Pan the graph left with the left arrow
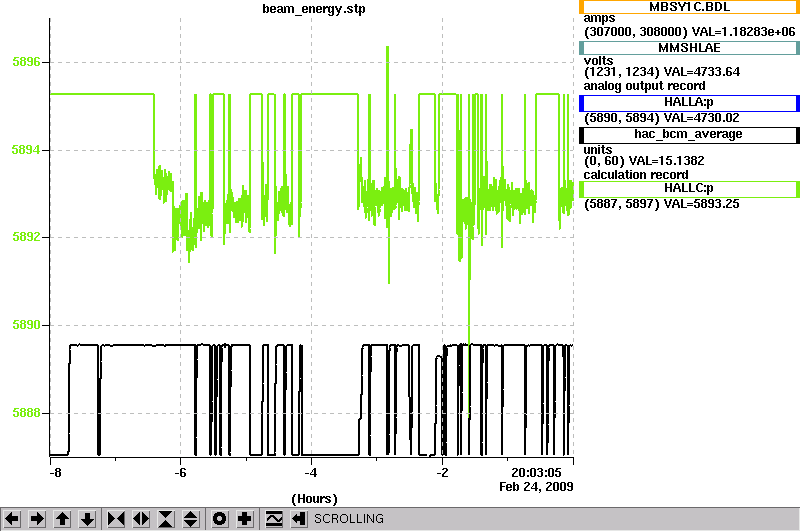800x531 pixels. pos(12,519)
